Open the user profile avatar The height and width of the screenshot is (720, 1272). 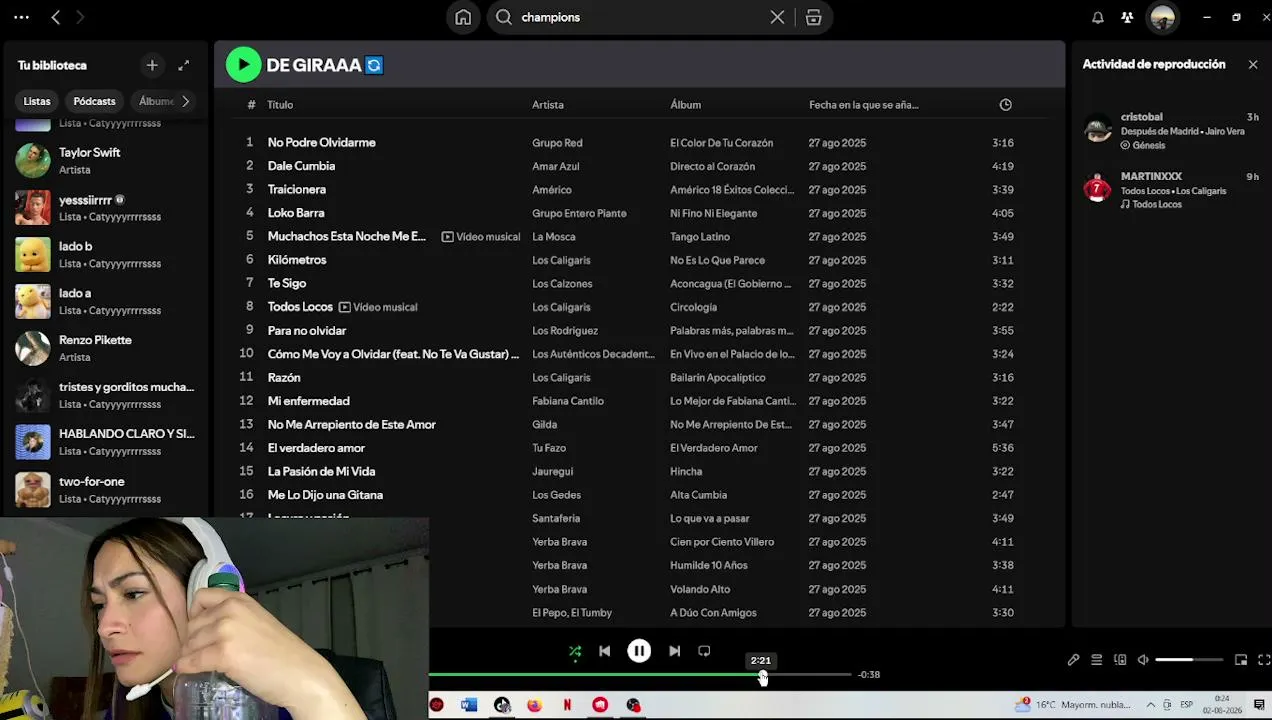tap(1162, 17)
